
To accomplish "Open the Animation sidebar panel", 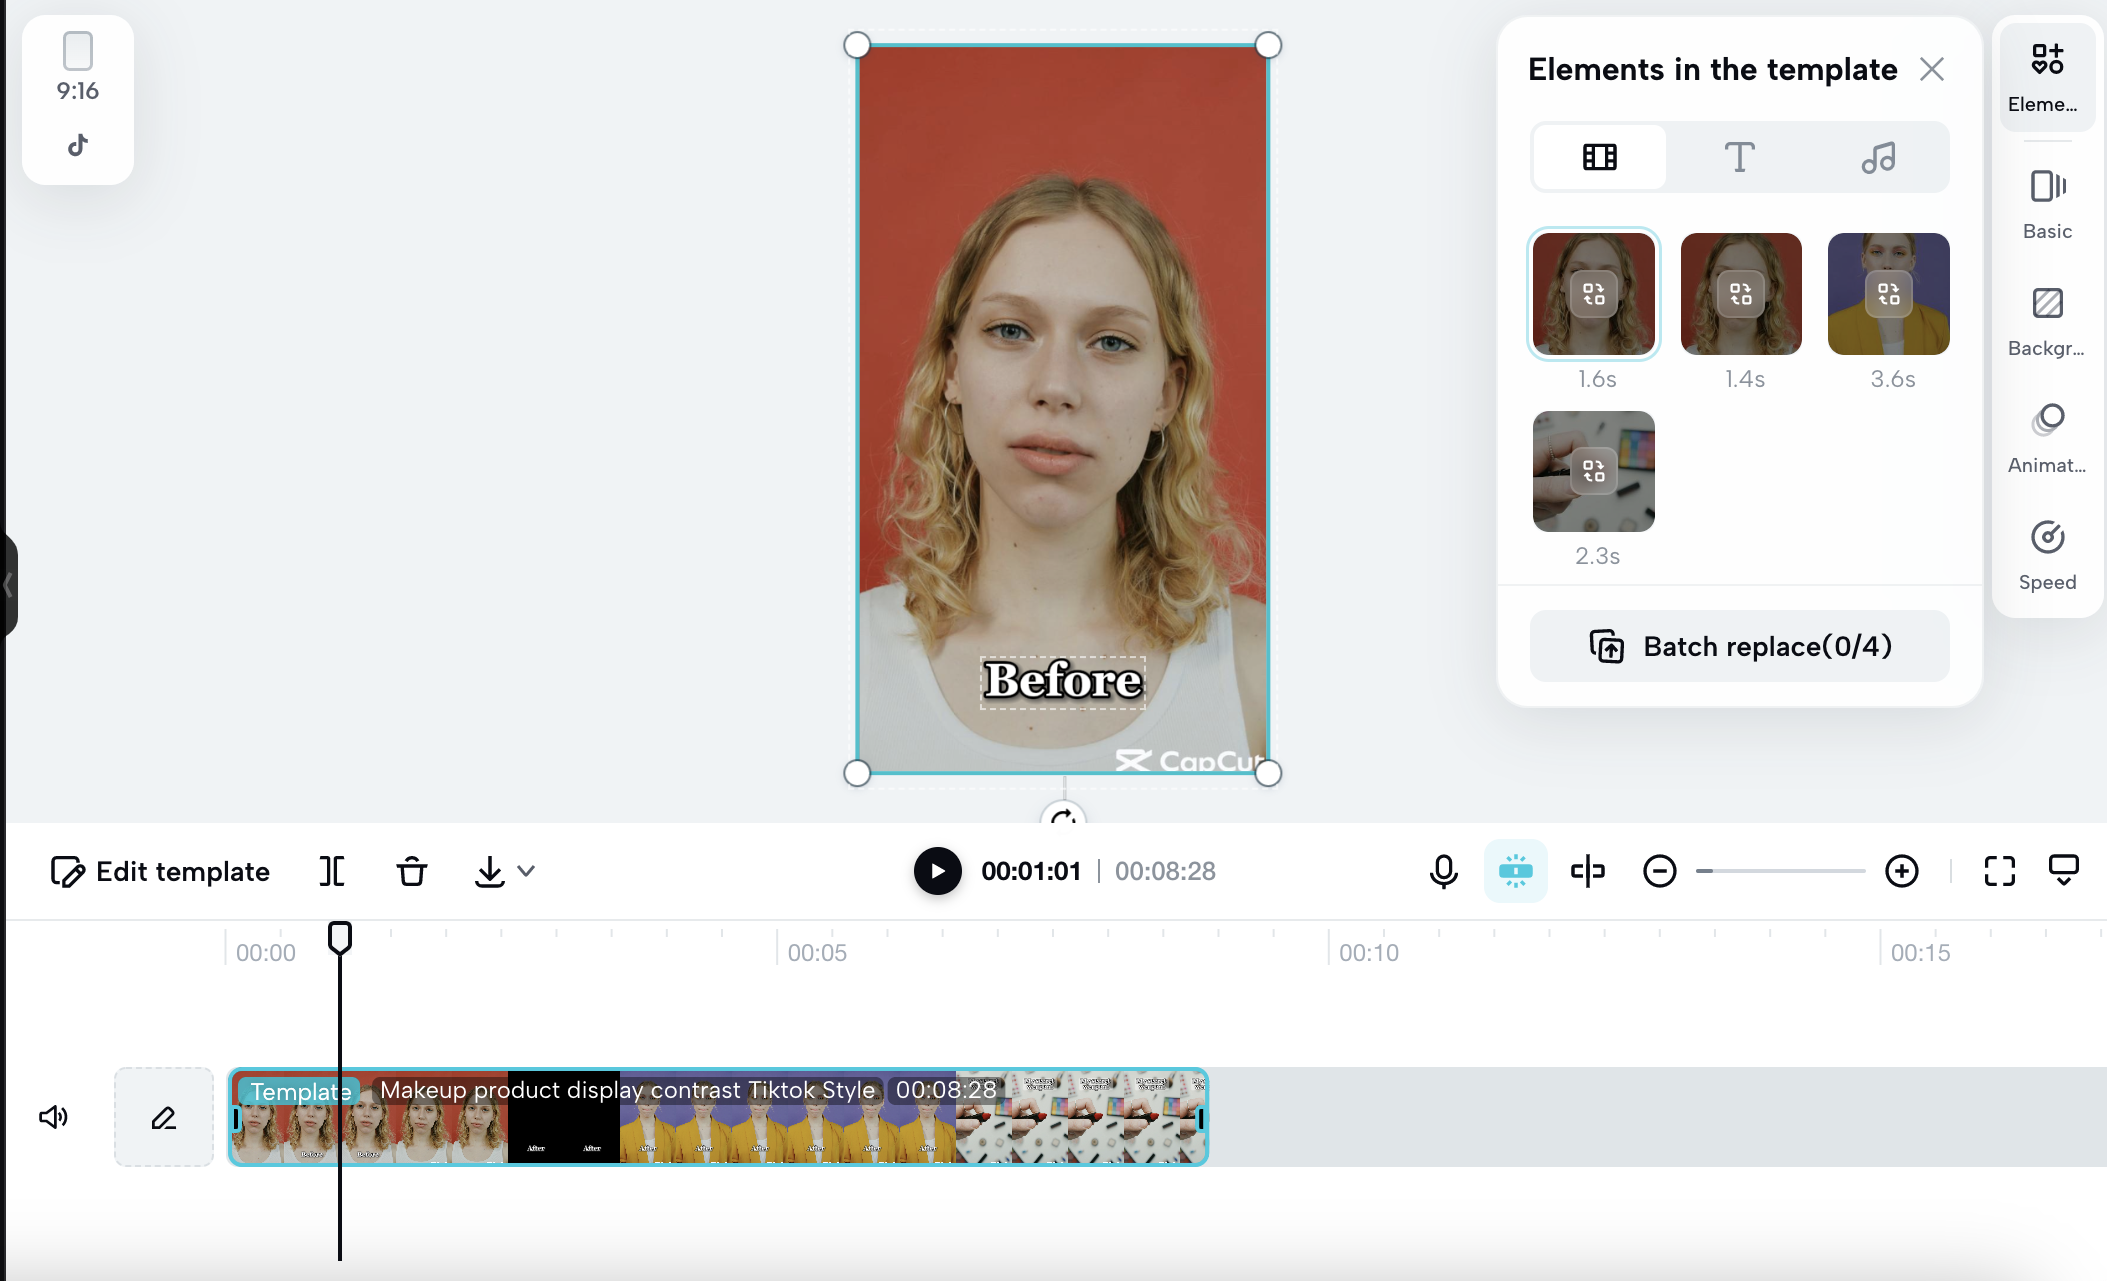I will (2047, 438).
